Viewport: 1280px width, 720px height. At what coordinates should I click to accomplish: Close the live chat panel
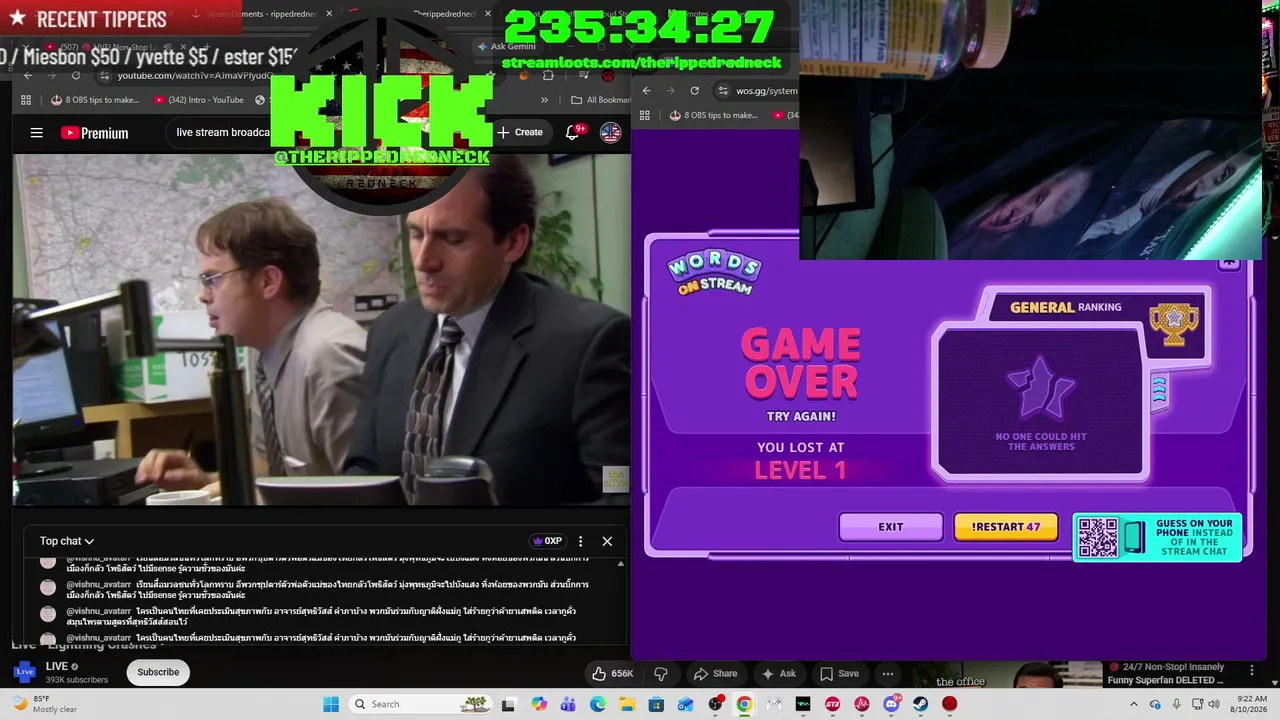tap(607, 541)
